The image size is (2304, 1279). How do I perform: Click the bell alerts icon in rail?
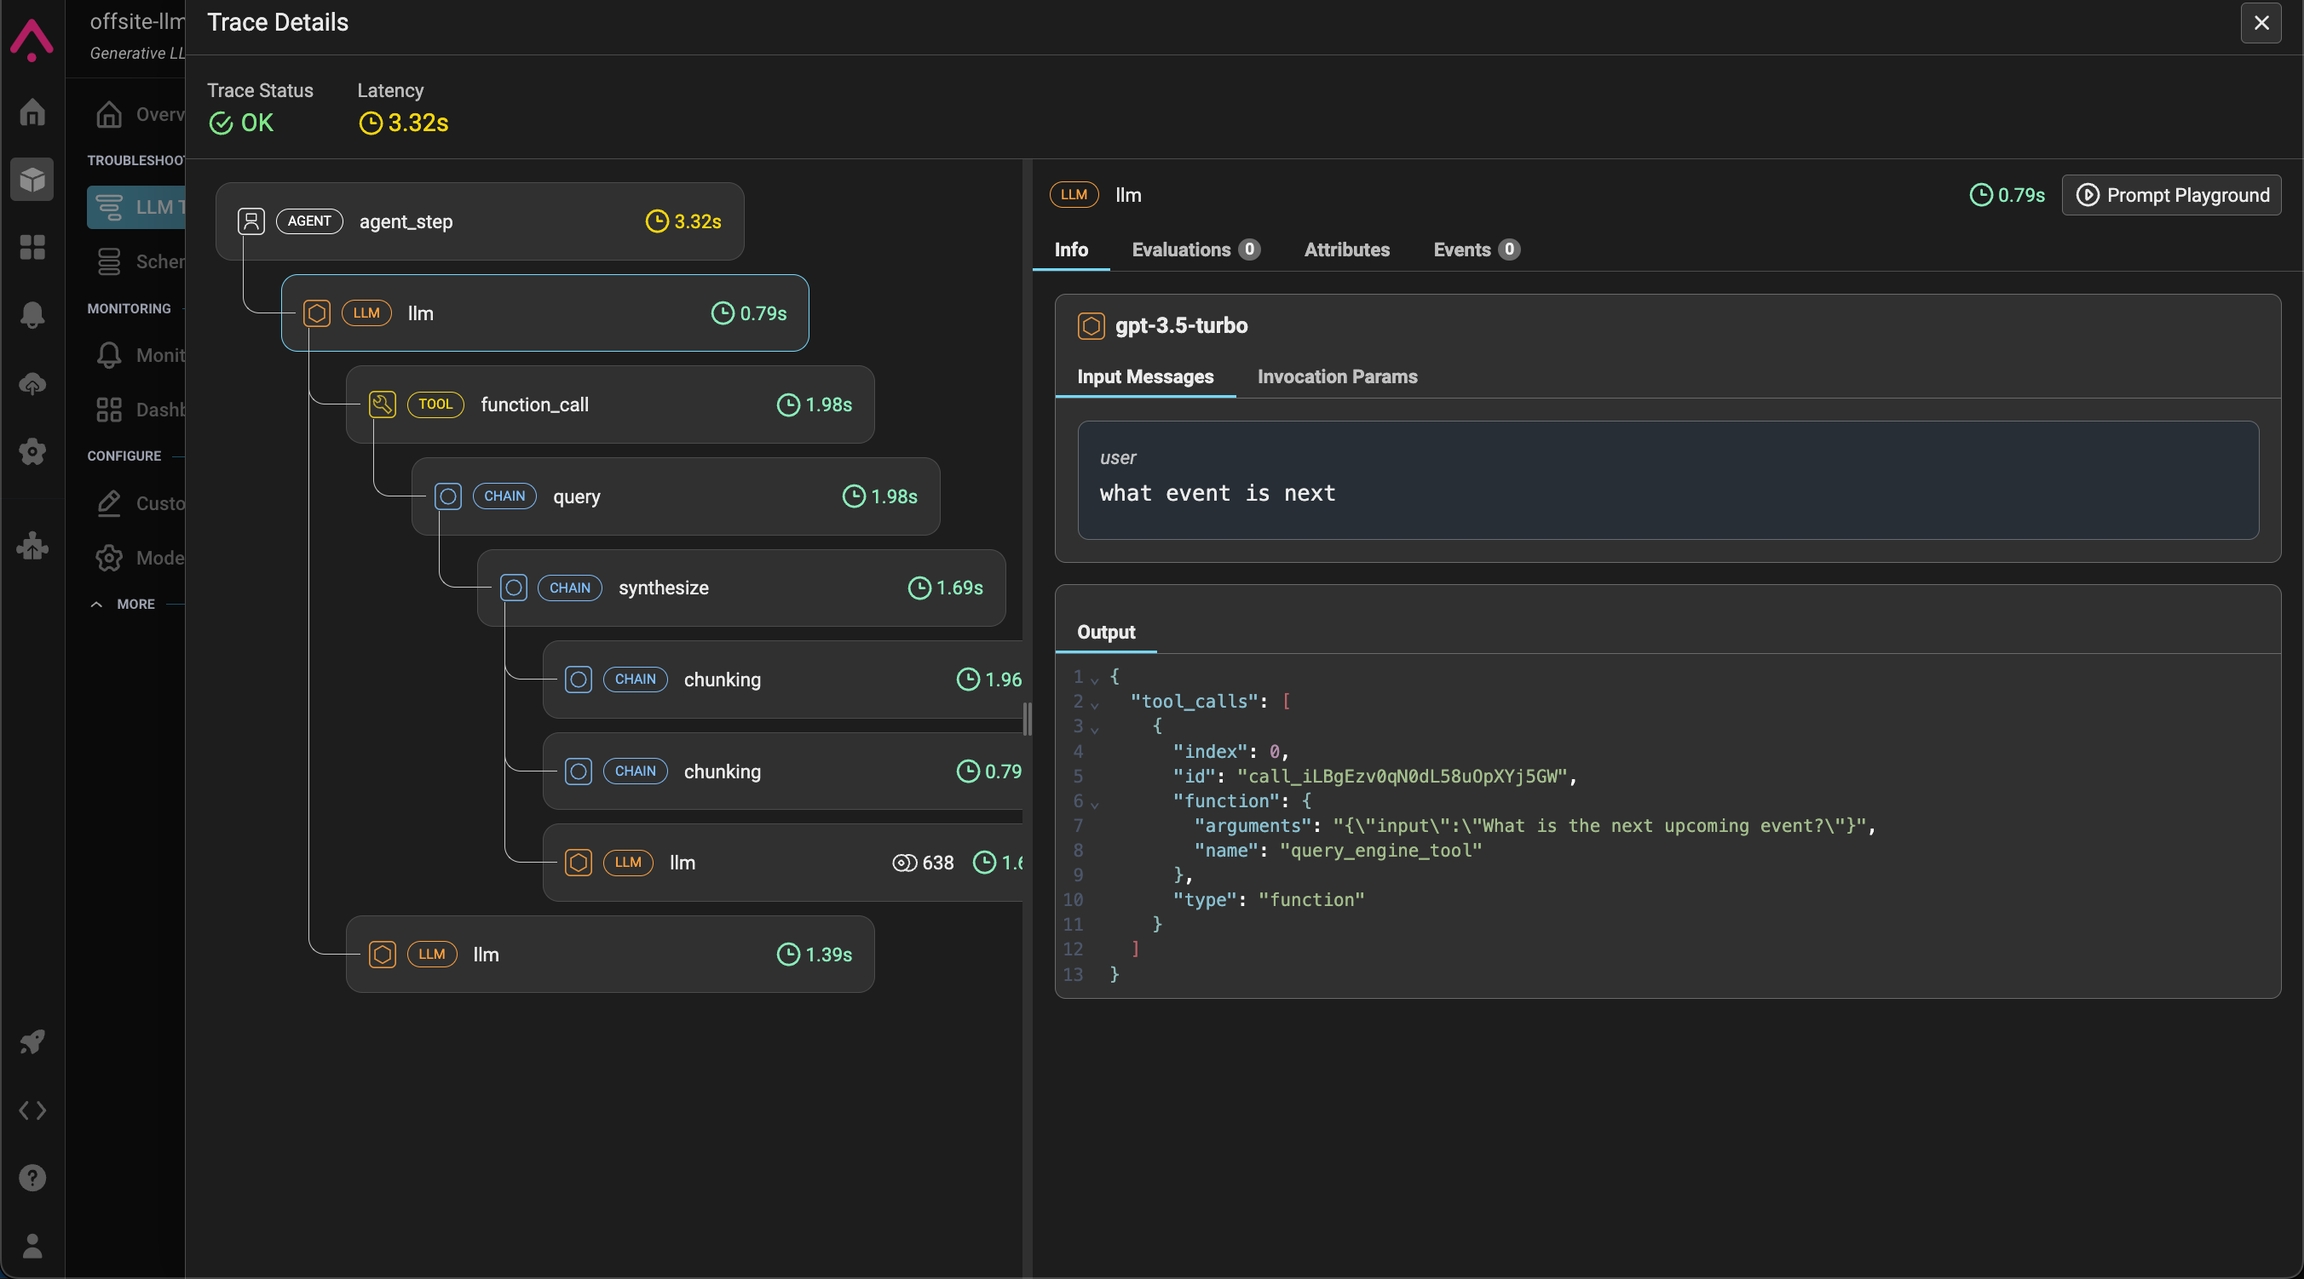point(32,315)
